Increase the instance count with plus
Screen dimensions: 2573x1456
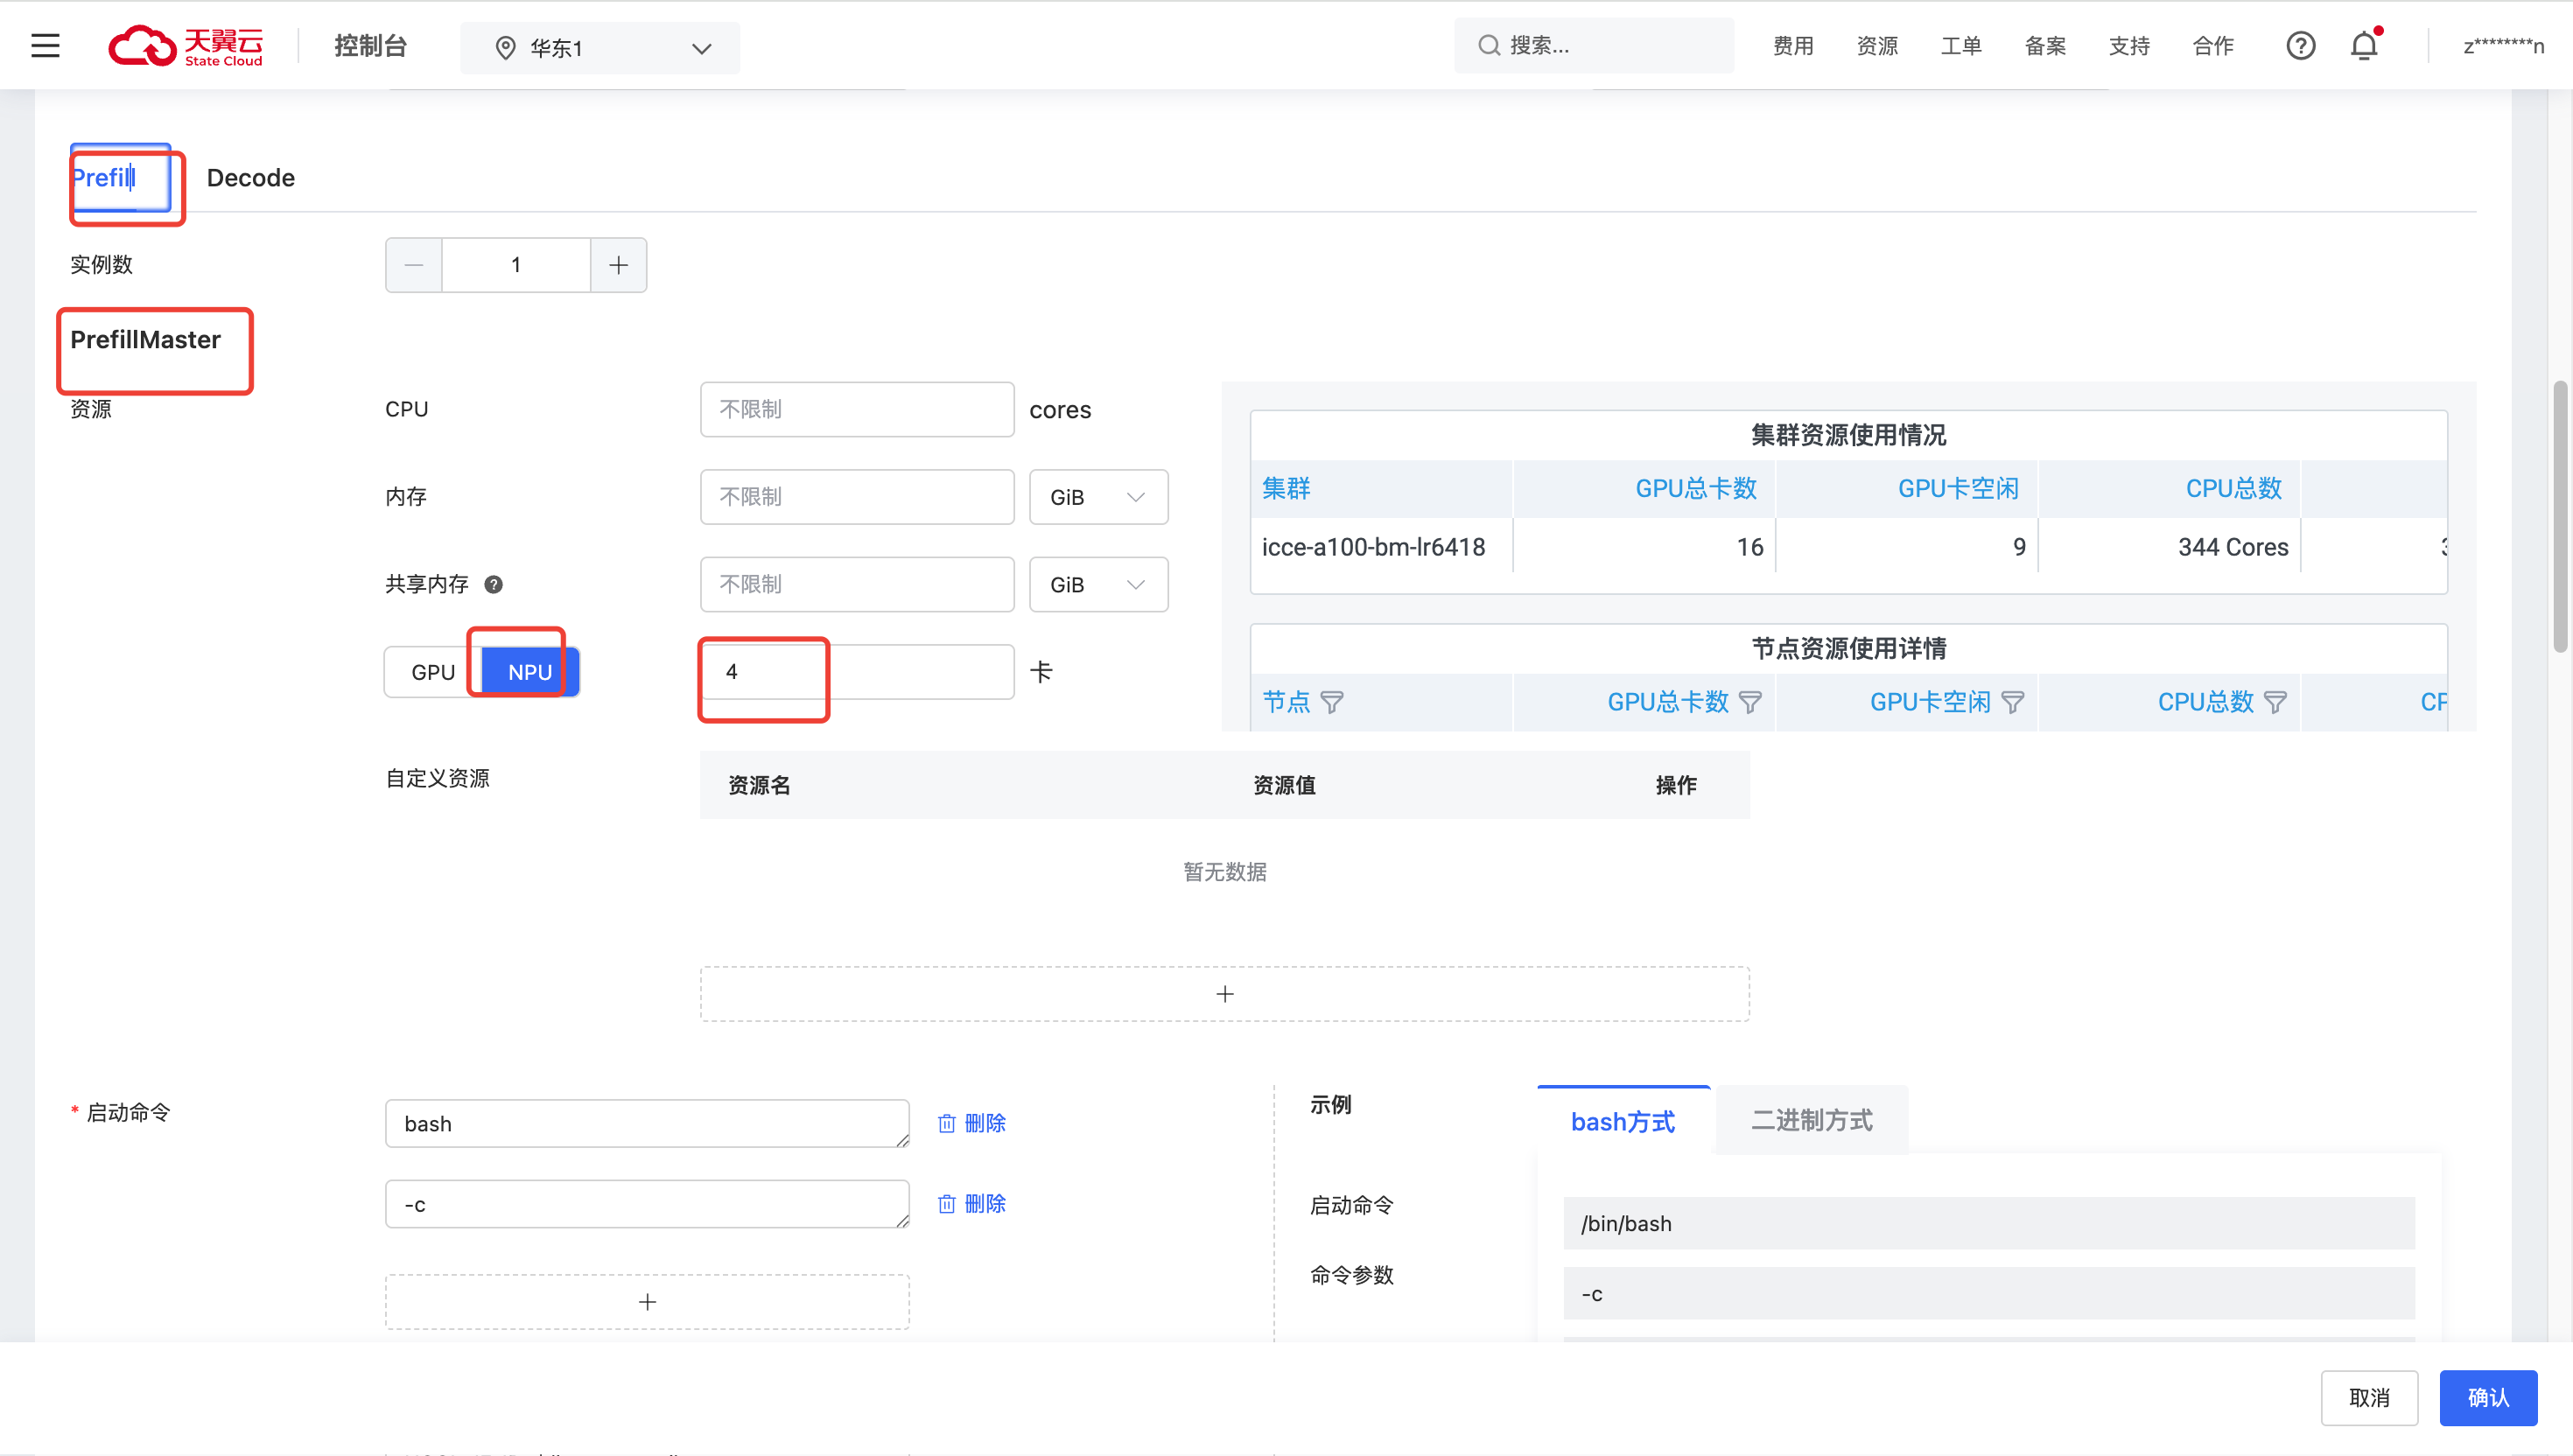click(619, 265)
